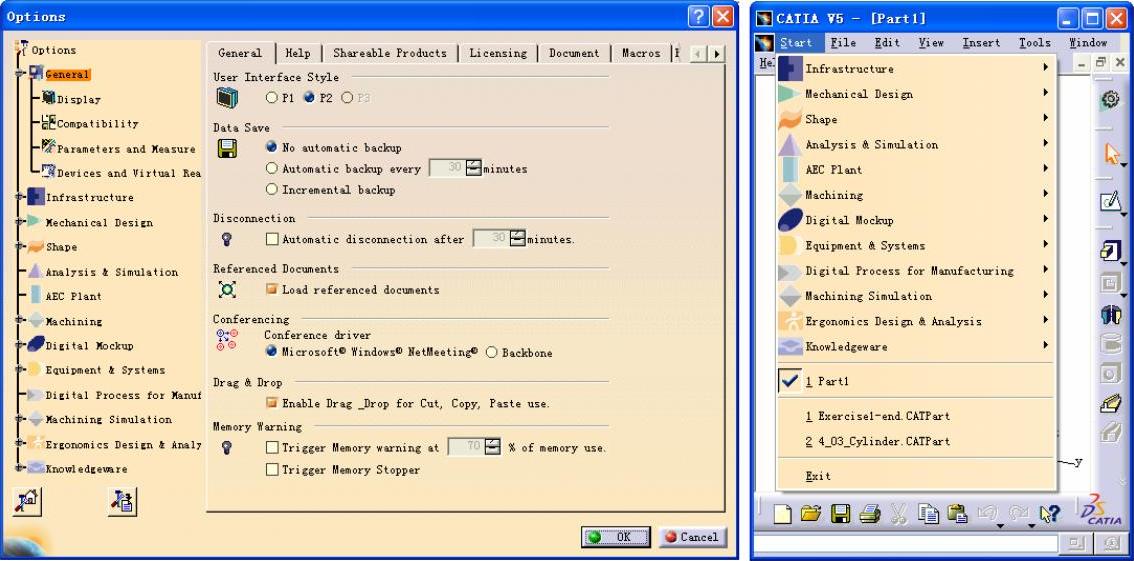This screenshot has height=561, width=1134.
Task: Switch to the Help tab in Options
Action: [298, 53]
